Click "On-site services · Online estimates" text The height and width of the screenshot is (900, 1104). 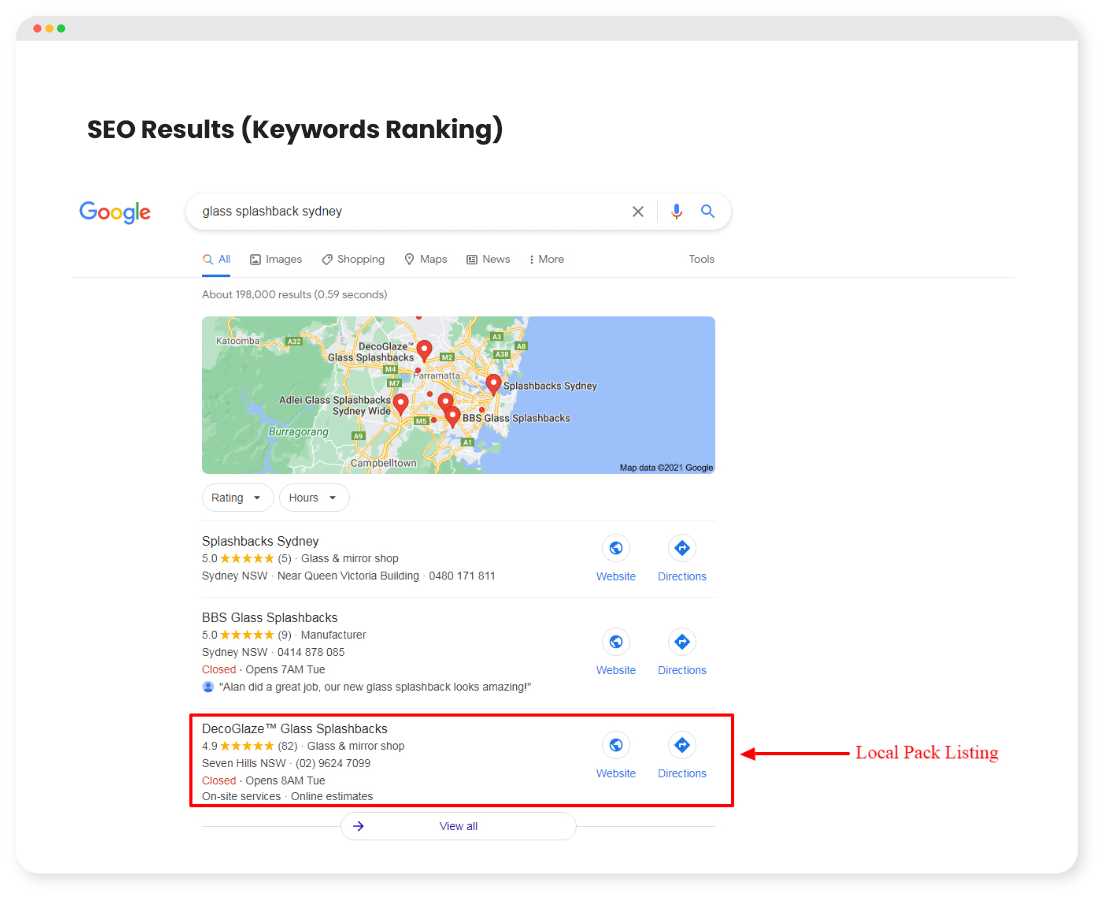(x=287, y=796)
